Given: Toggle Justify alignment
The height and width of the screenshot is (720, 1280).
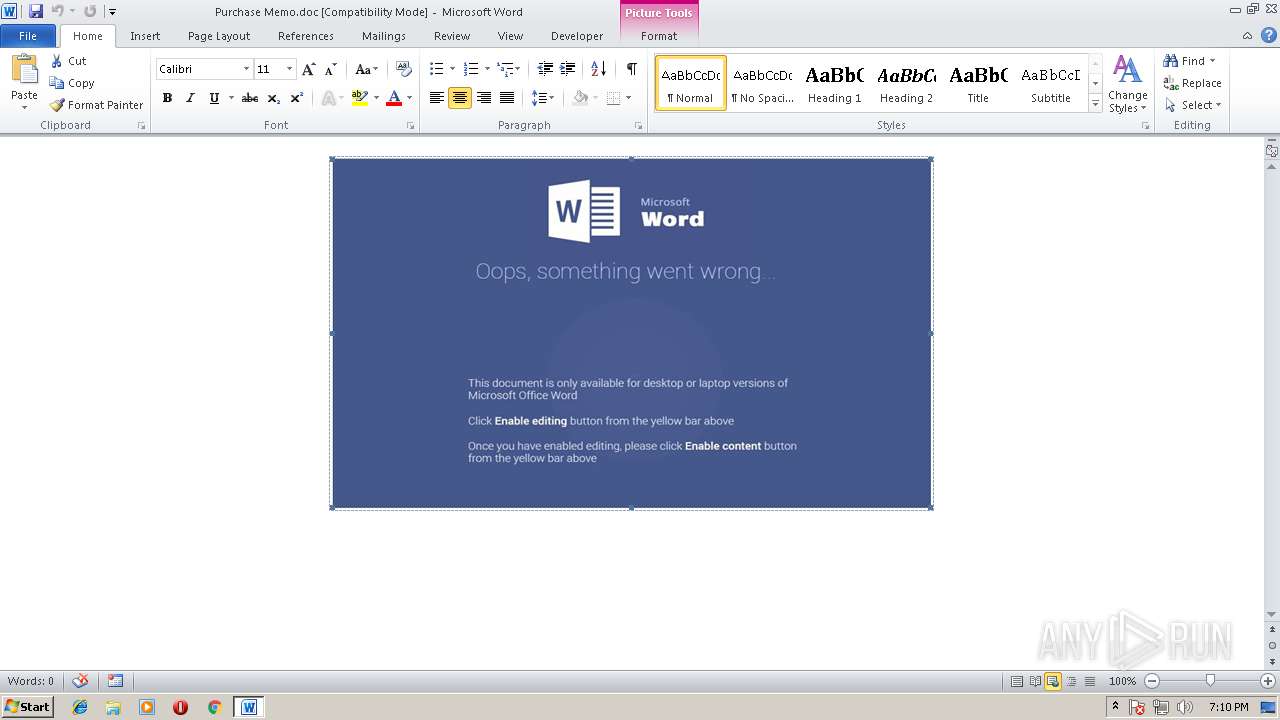Looking at the screenshot, I should (507, 98).
